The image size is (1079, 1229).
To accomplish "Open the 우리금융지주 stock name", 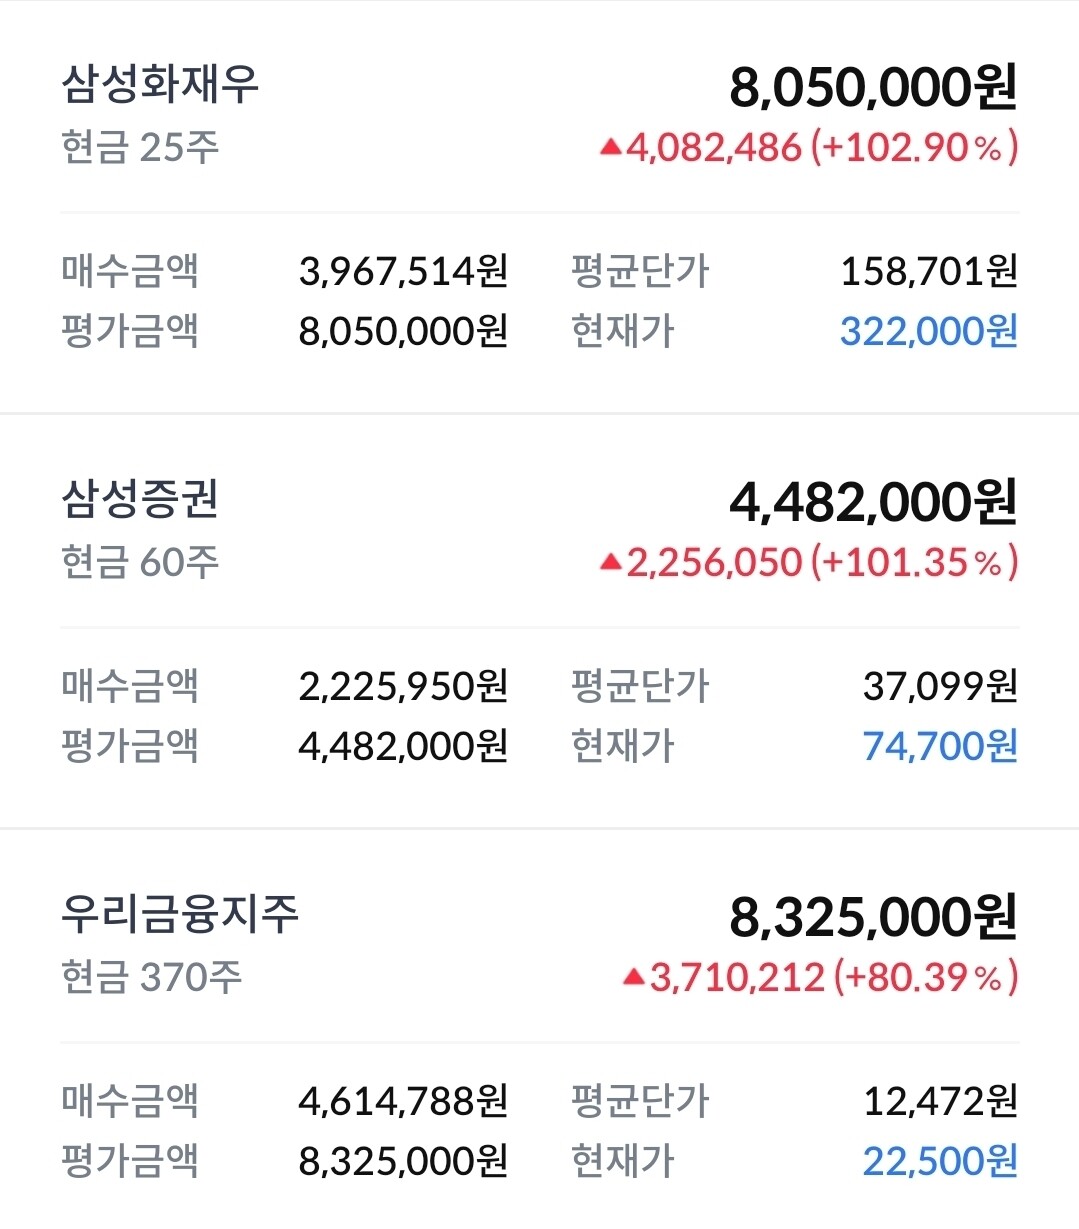I will [x=180, y=914].
